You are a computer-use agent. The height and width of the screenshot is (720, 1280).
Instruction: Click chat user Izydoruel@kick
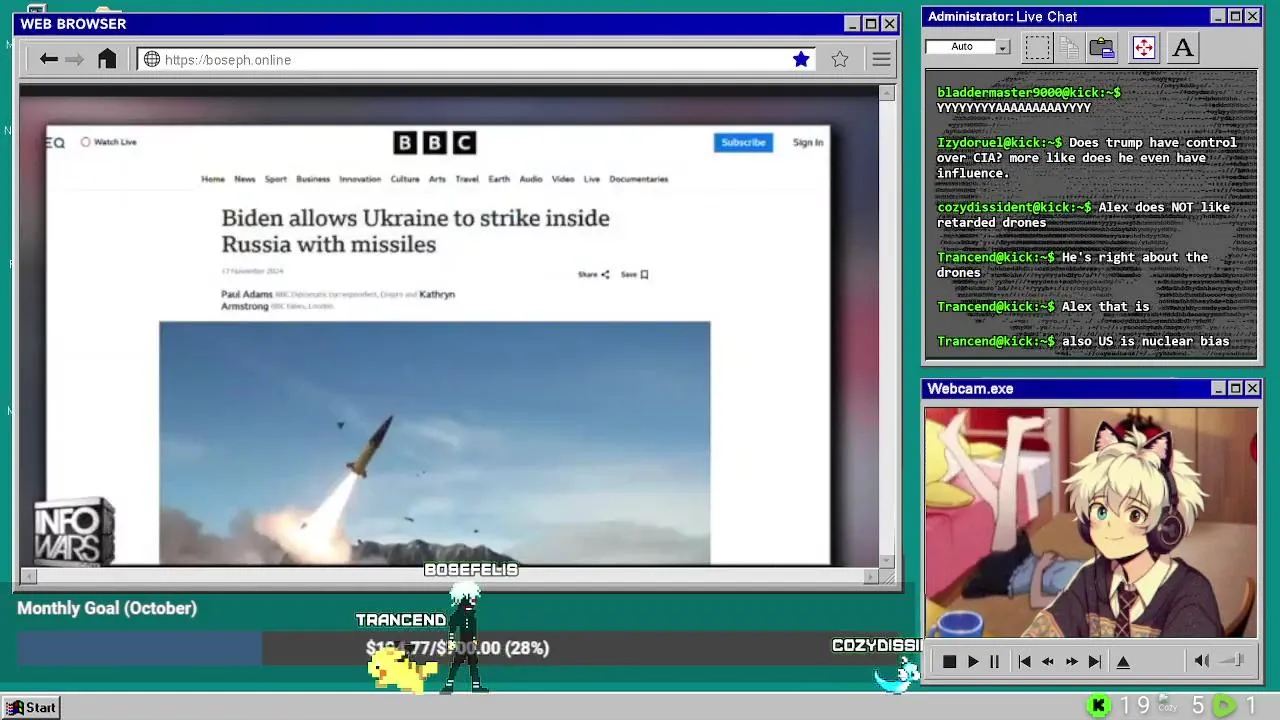point(999,142)
